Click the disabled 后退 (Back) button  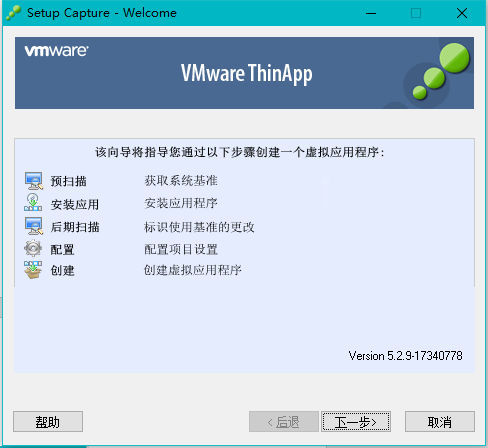(x=284, y=422)
